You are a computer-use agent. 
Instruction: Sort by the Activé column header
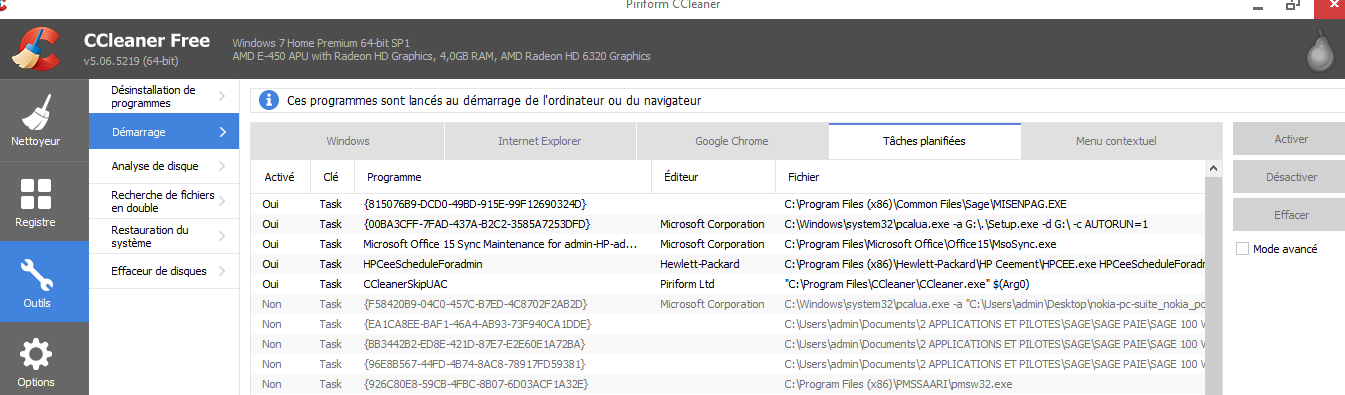[x=280, y=177]
